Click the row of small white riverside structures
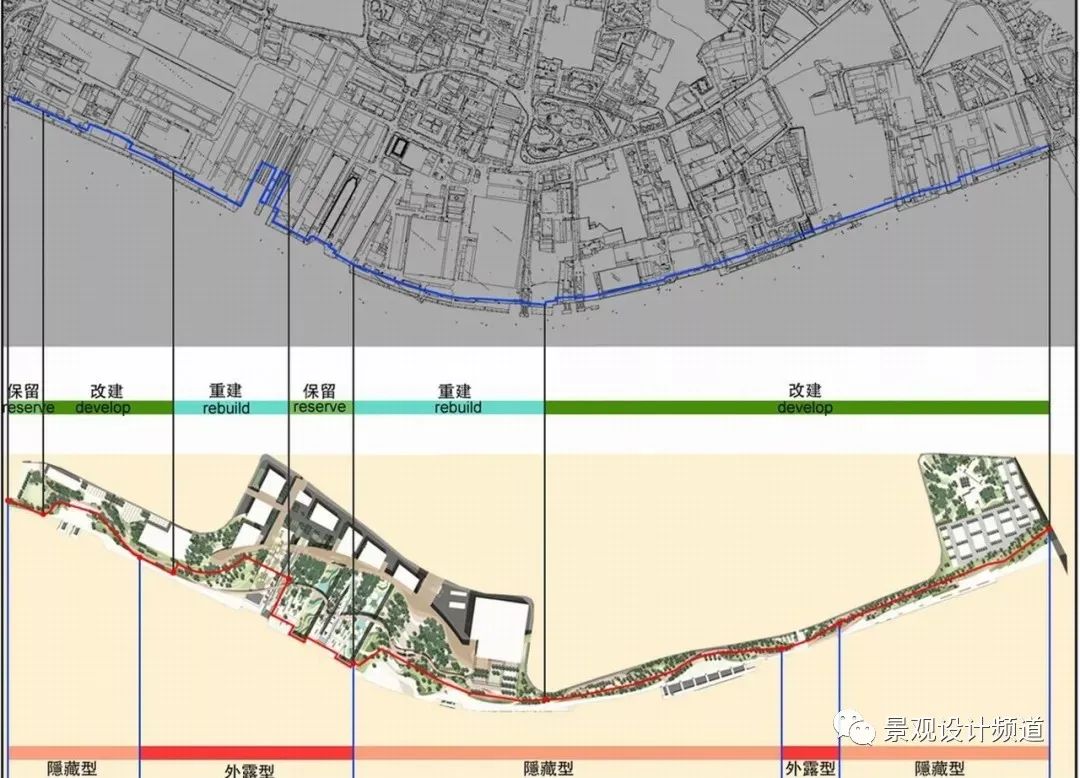 (x=707, y=681)
